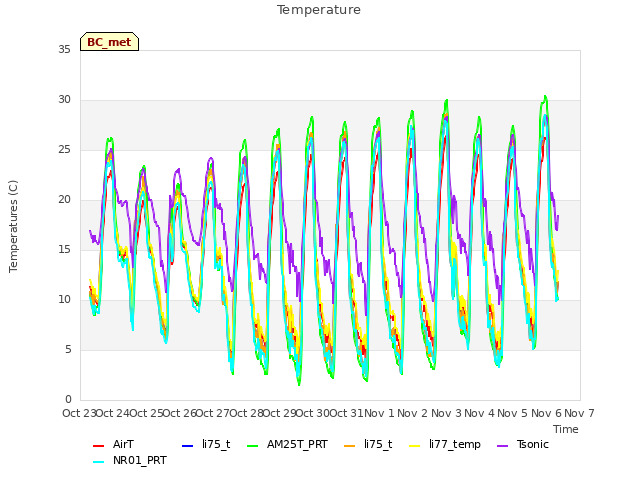Click the red AirT legend color marker
Screen dimensions: 640x480
tap(98, 446)
